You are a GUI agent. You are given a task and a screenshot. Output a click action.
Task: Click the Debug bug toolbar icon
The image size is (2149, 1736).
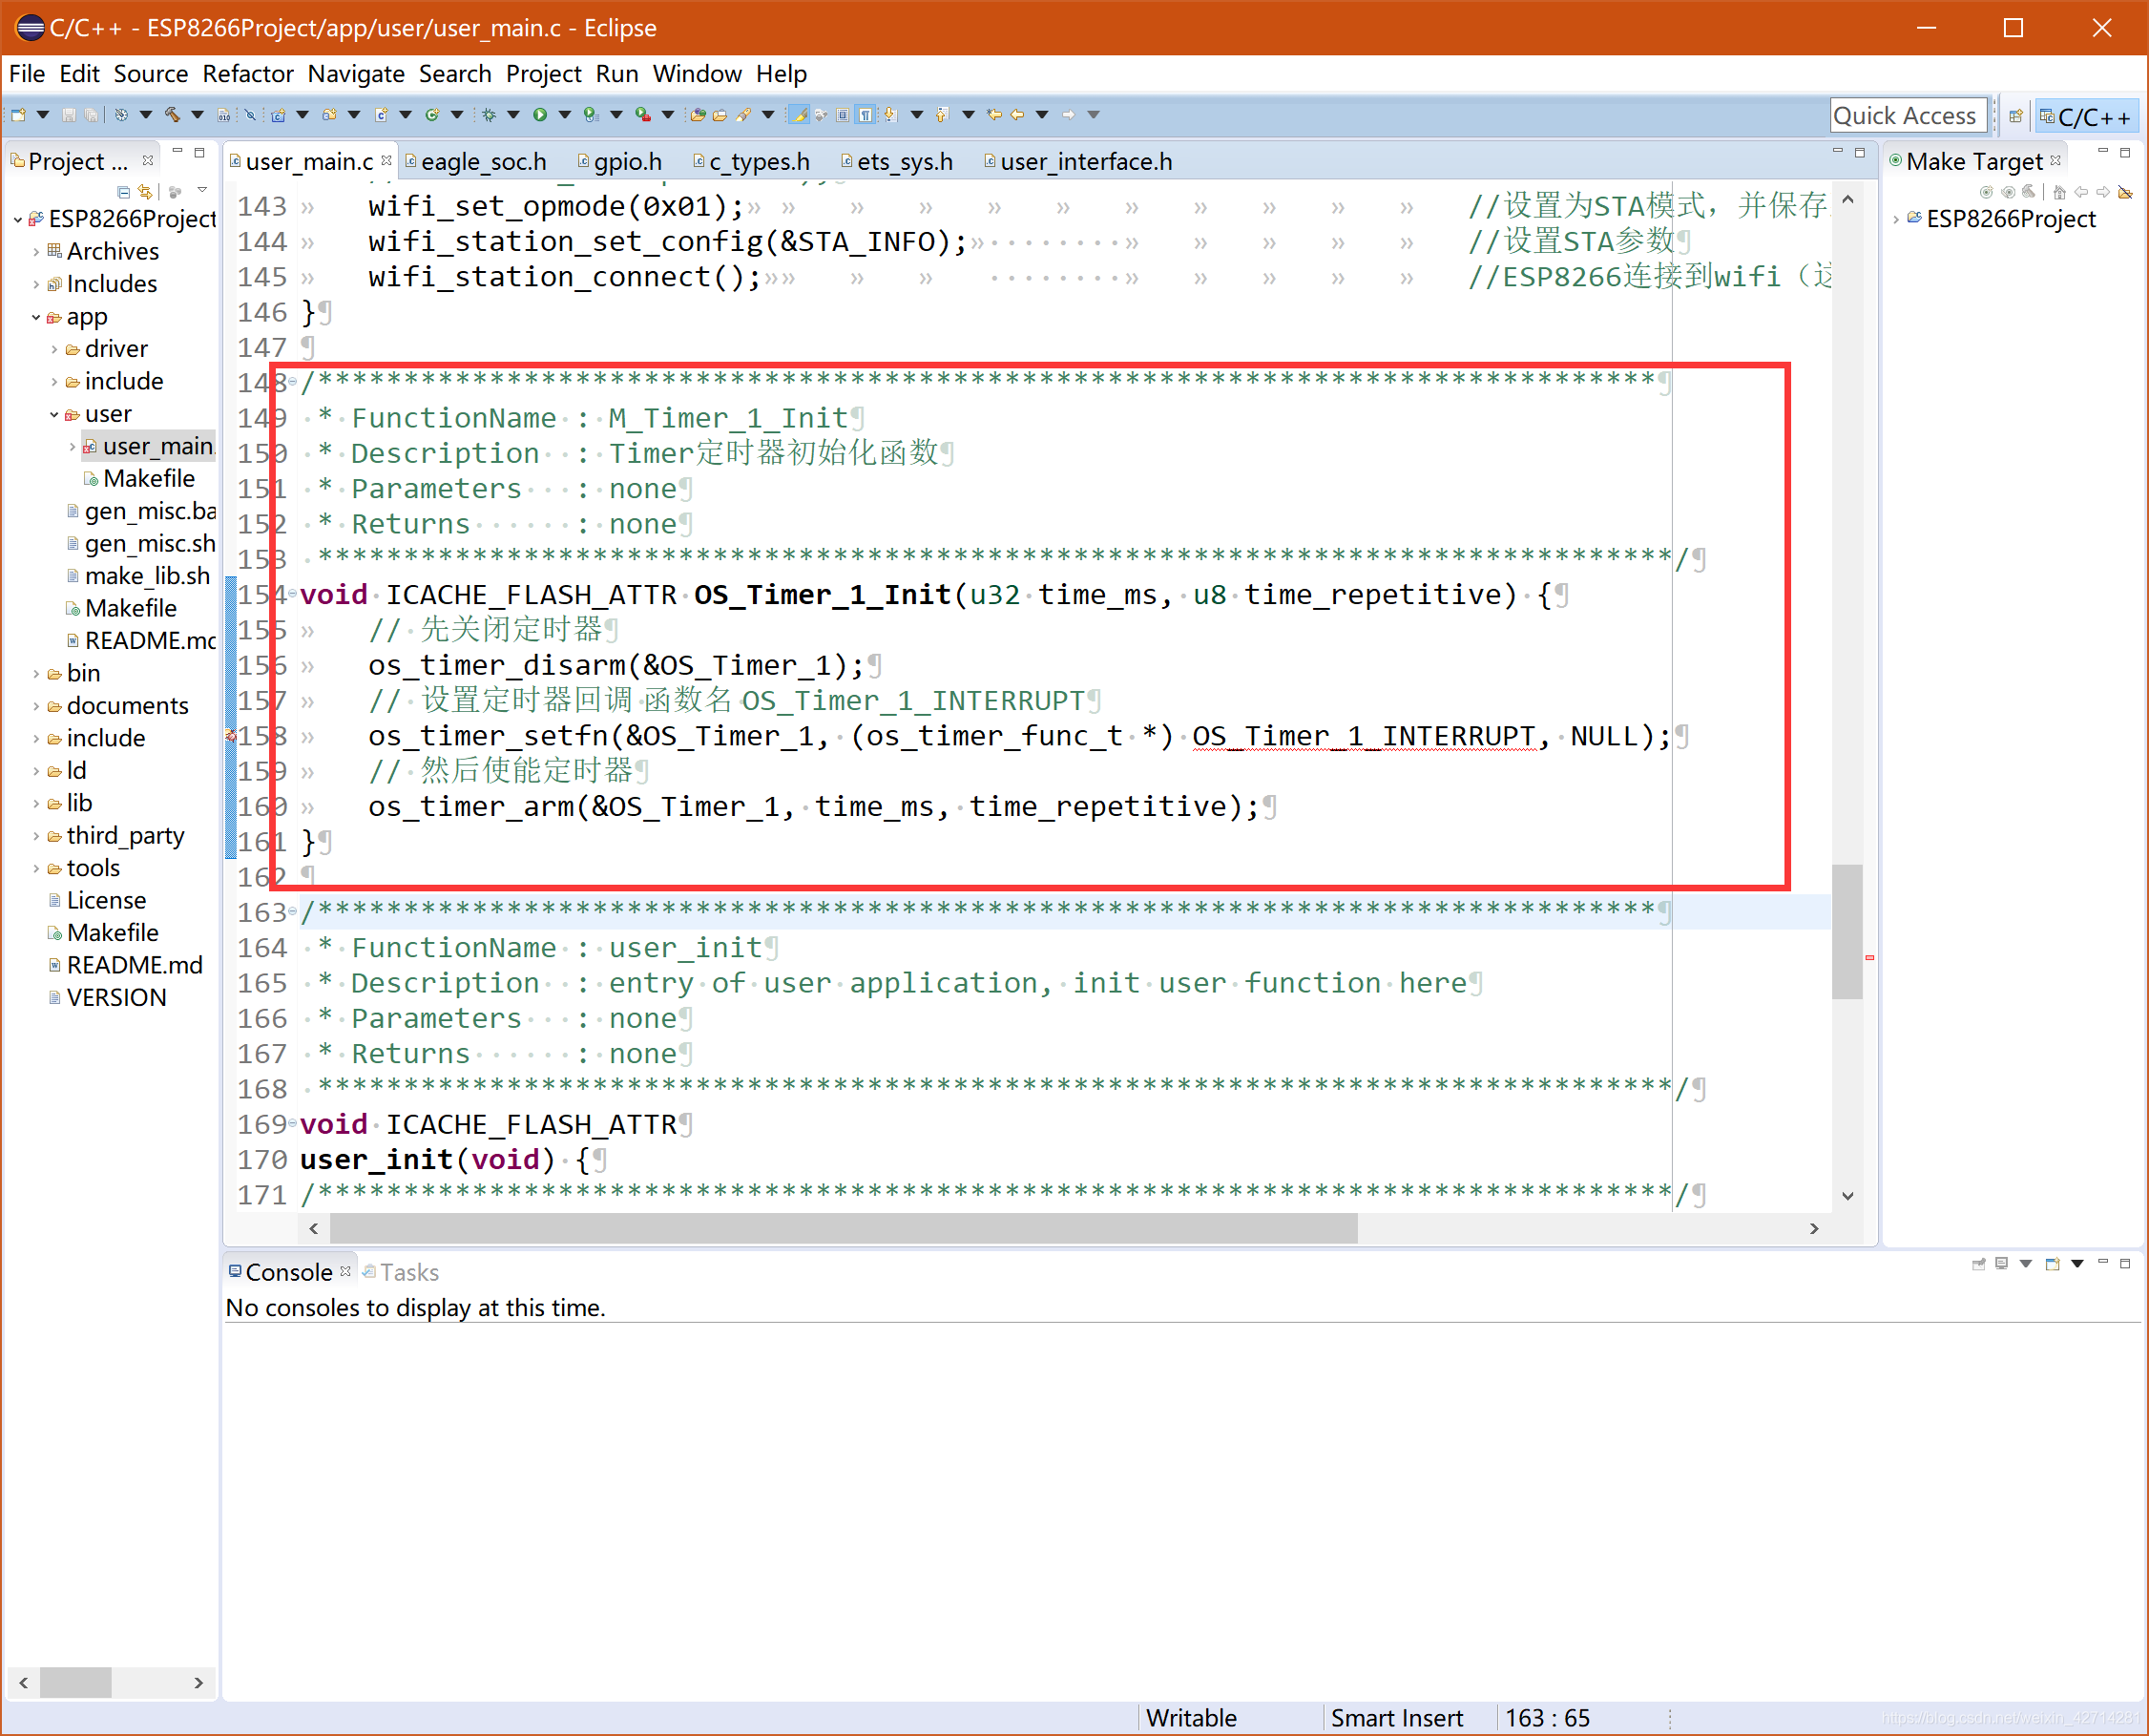pyautogui.click(x=488, y=115)
